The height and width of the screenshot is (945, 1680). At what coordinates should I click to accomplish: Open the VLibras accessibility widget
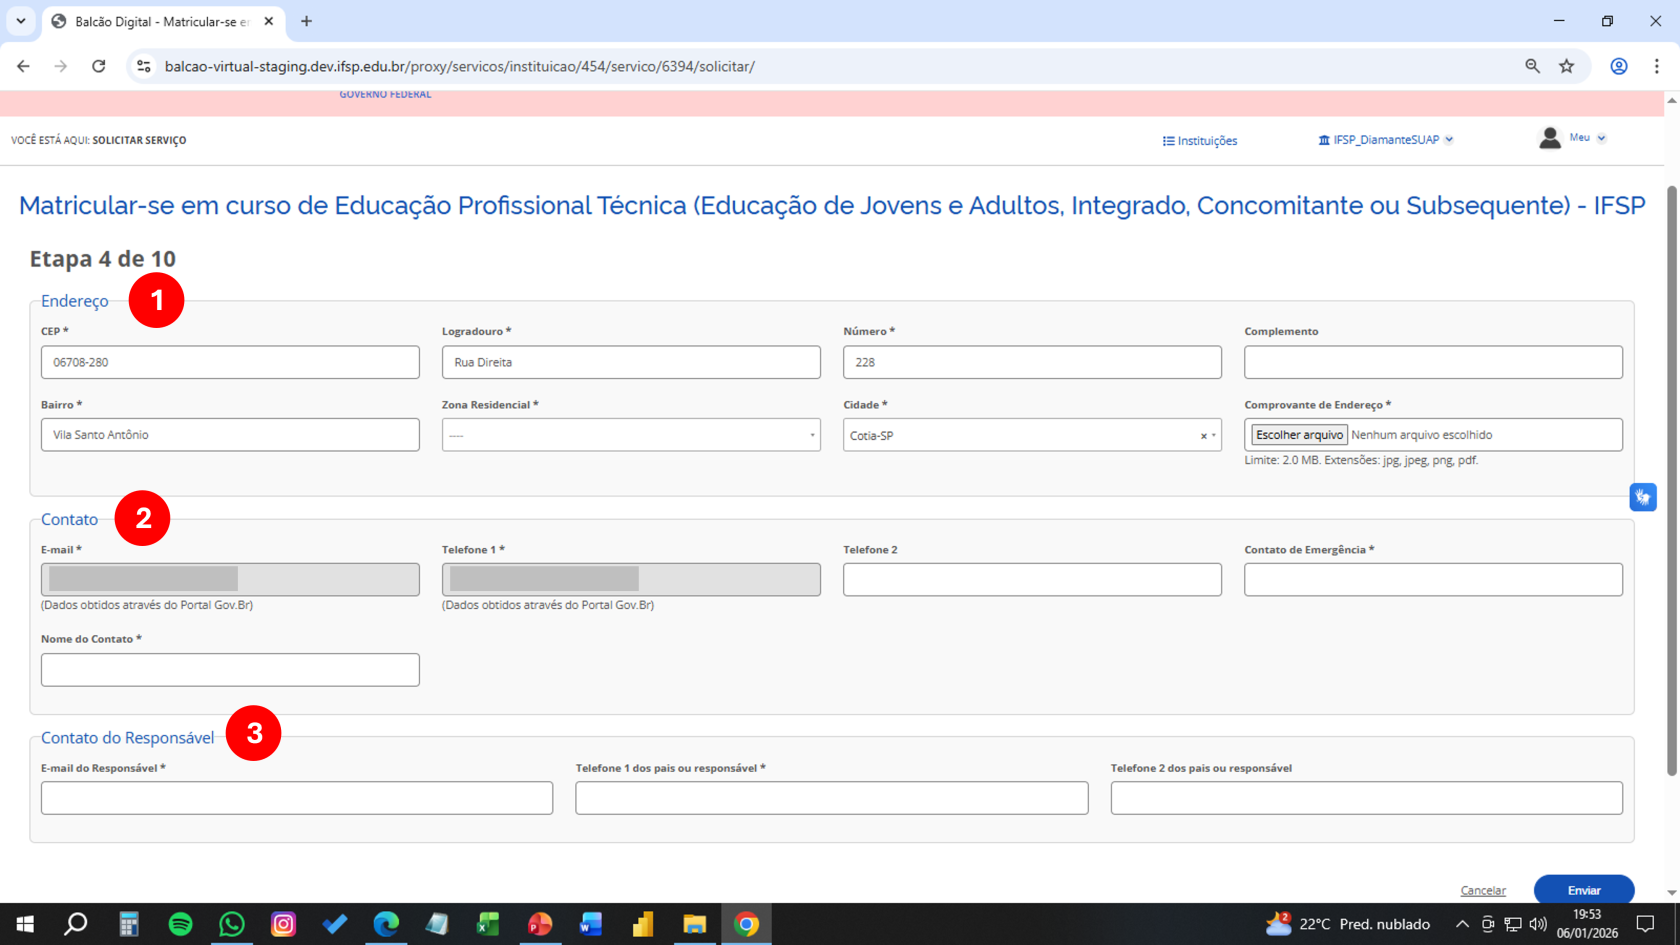[1643, 497]
